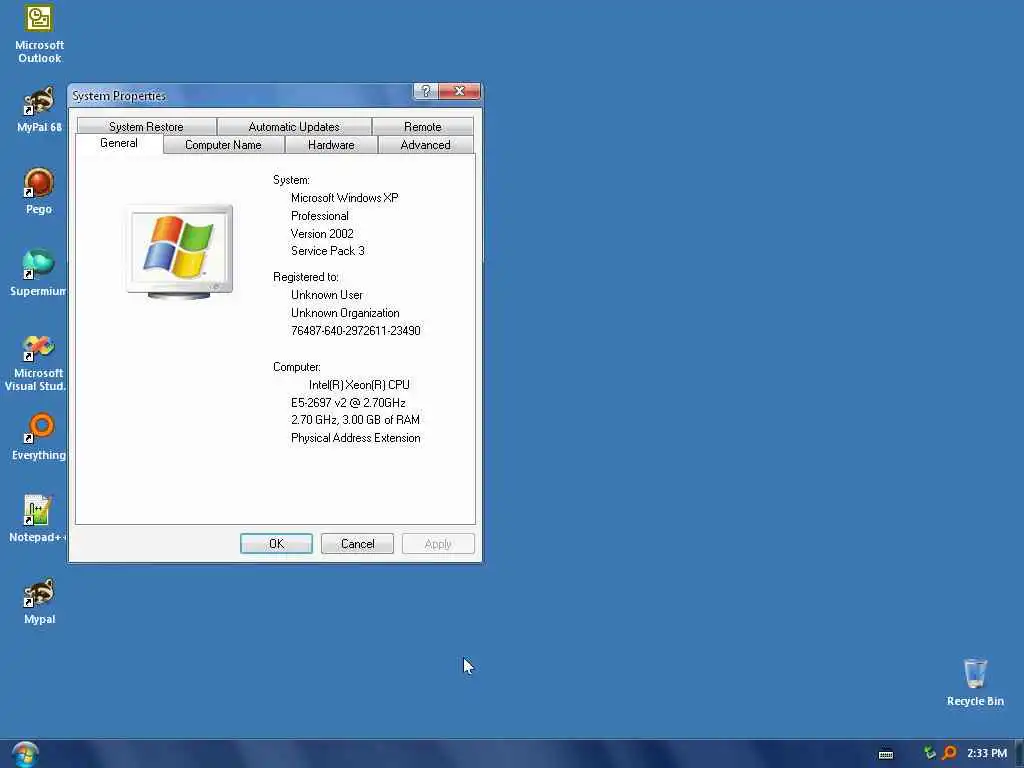Select the General tab

tap(119, 143)
